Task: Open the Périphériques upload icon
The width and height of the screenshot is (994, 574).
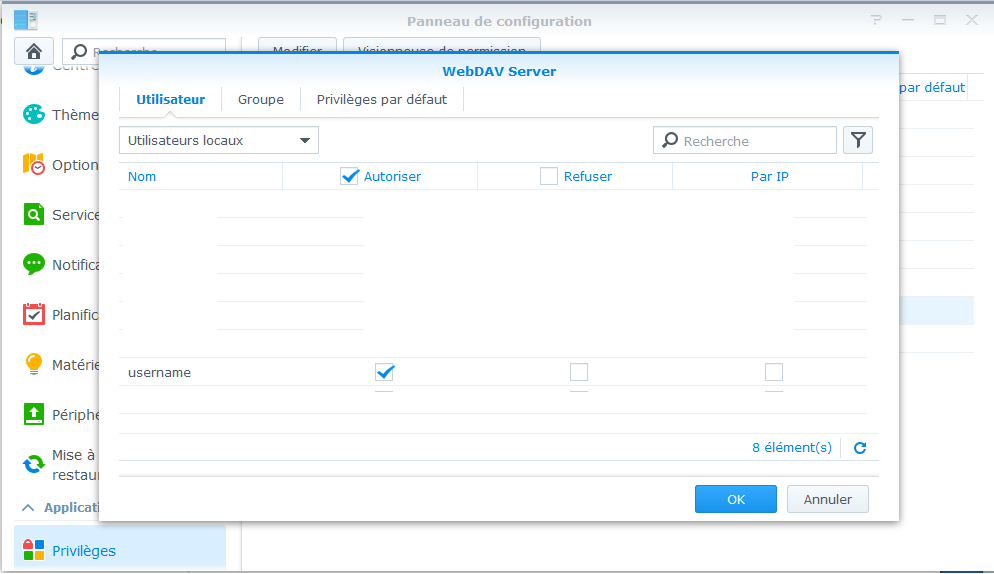Action: tap(34, 414)
